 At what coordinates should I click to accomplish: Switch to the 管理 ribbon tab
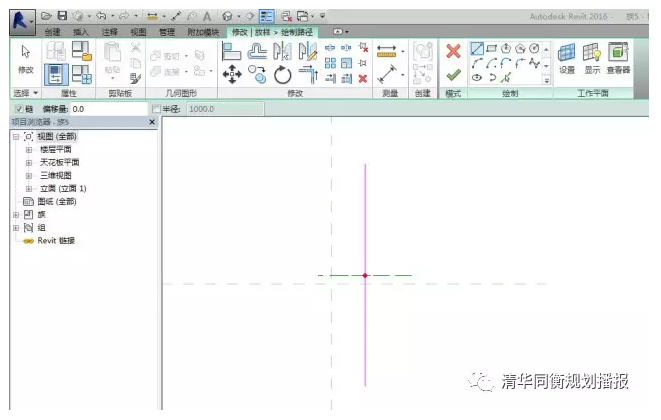click(166, 32)
